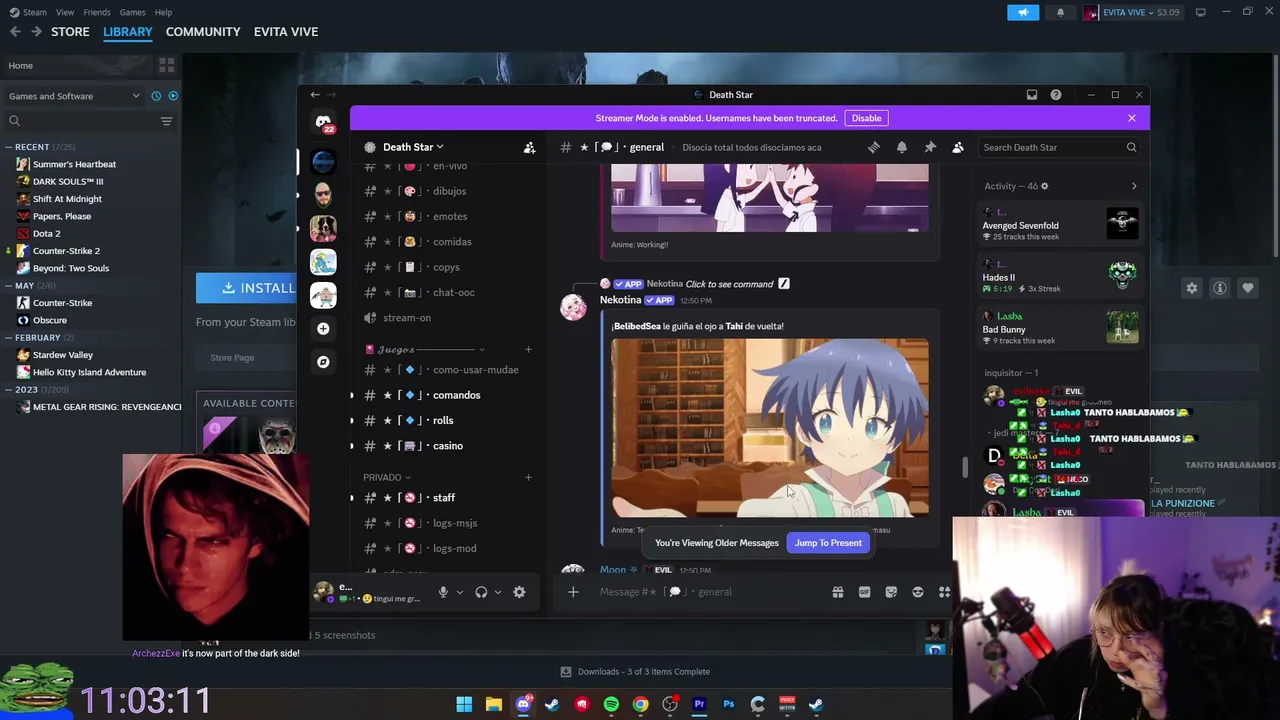
Task: Open Discover servers compass icon
Action: (323, 362)
